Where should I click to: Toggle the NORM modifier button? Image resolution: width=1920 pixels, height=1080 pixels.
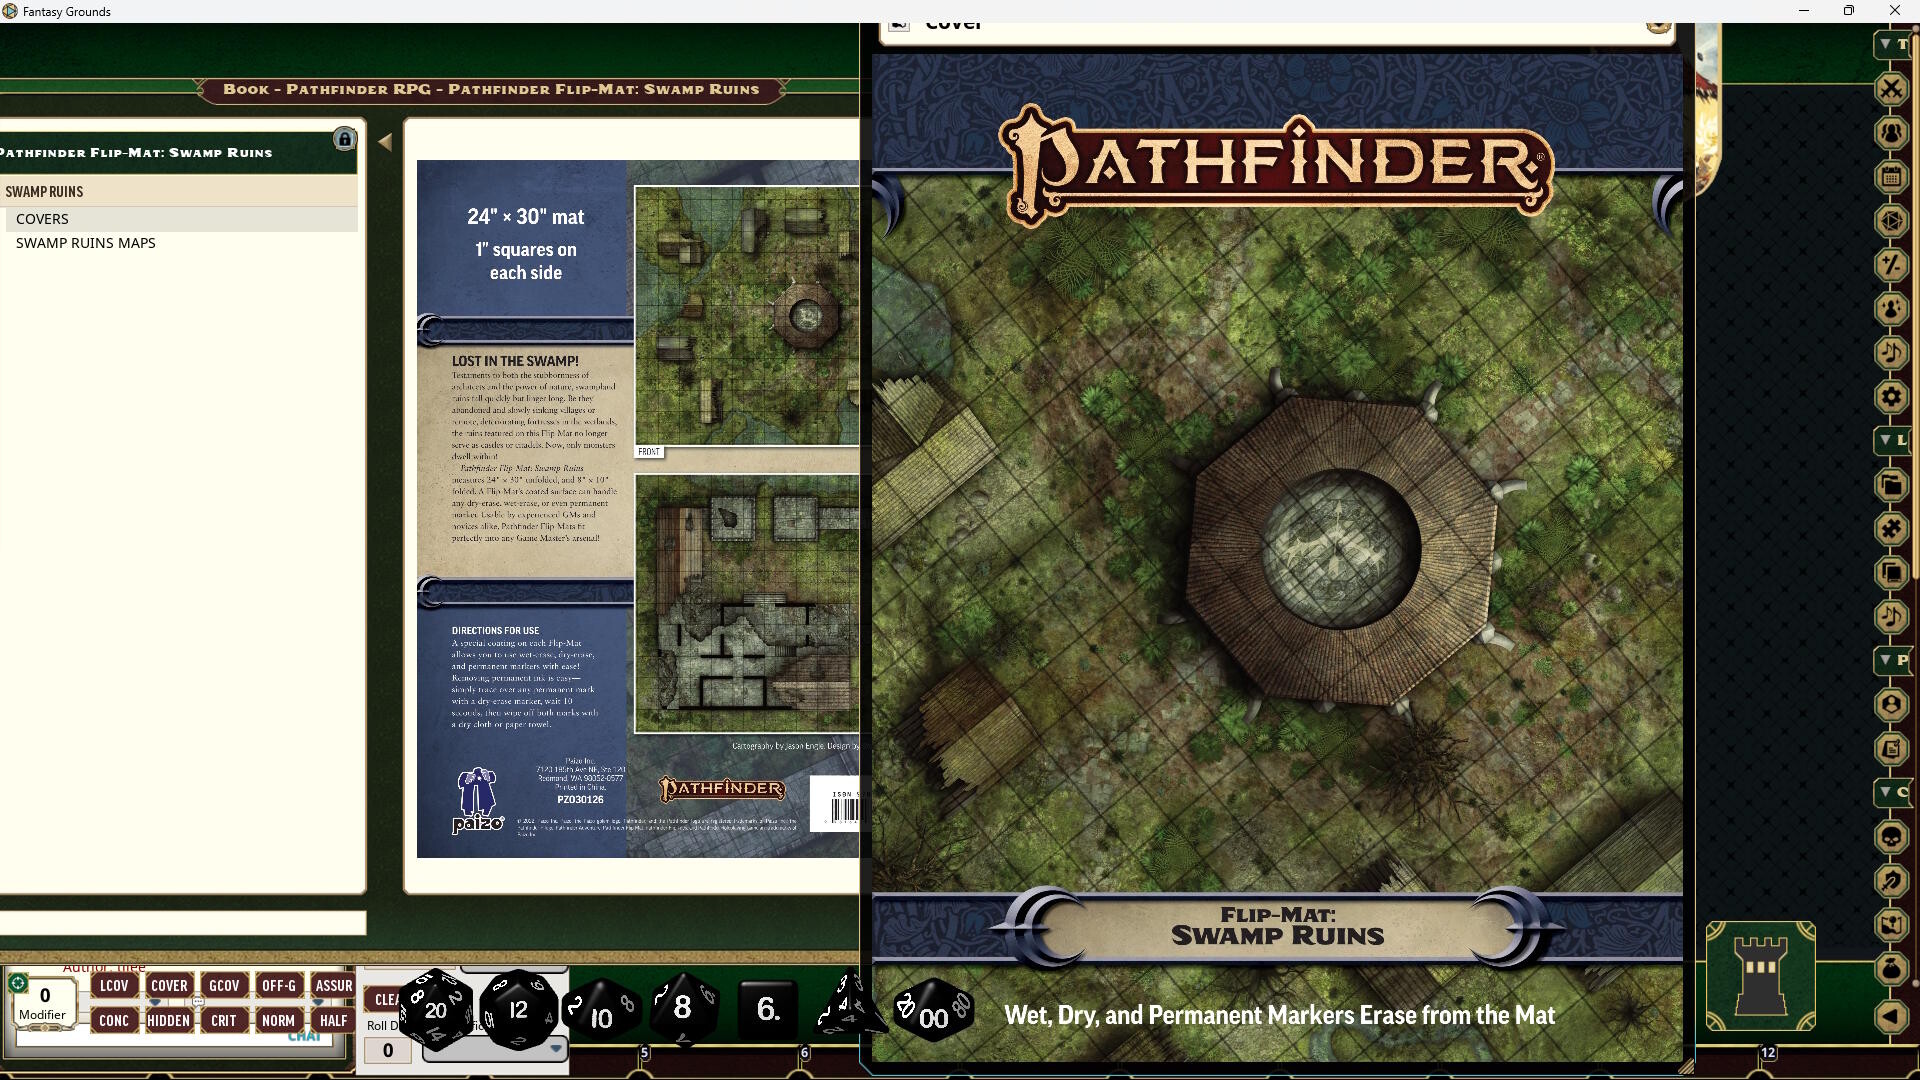(x=279, y=1021)
